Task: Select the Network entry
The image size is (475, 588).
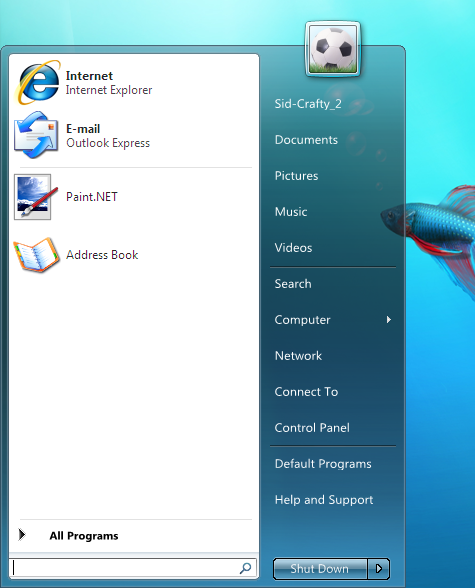Action: pyautogui.click(x=298, y=356)
